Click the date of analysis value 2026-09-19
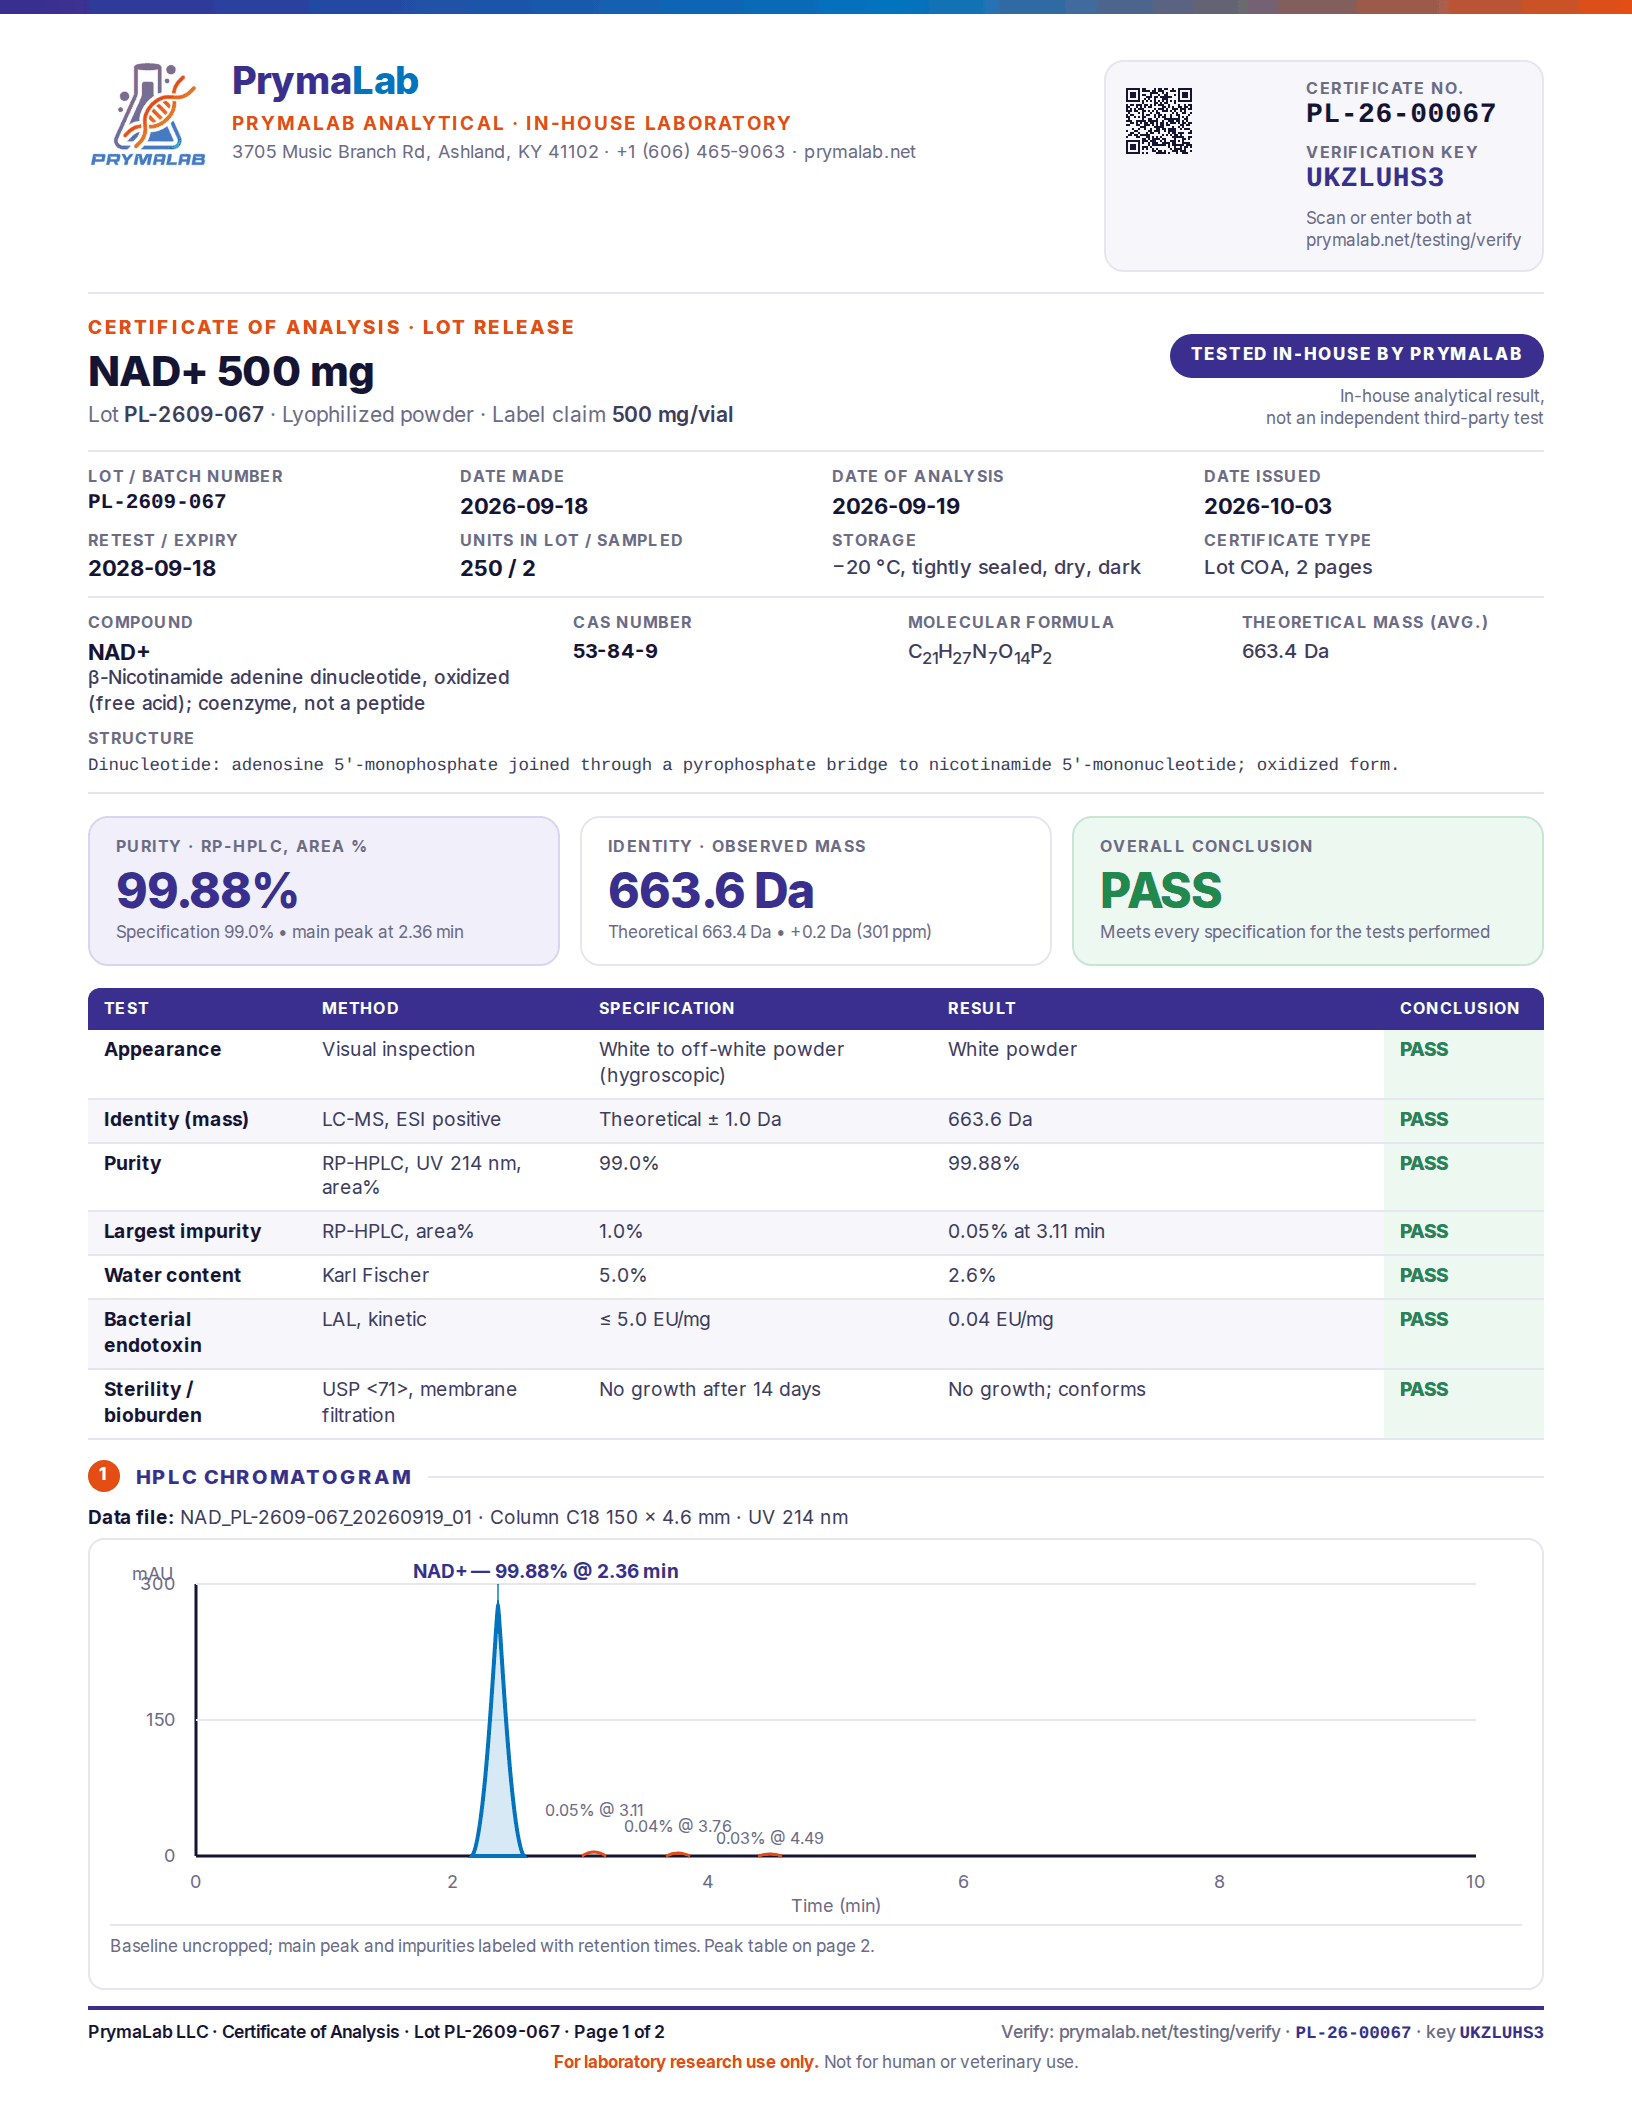1632x2112 pixels. (x=895, y=506)
